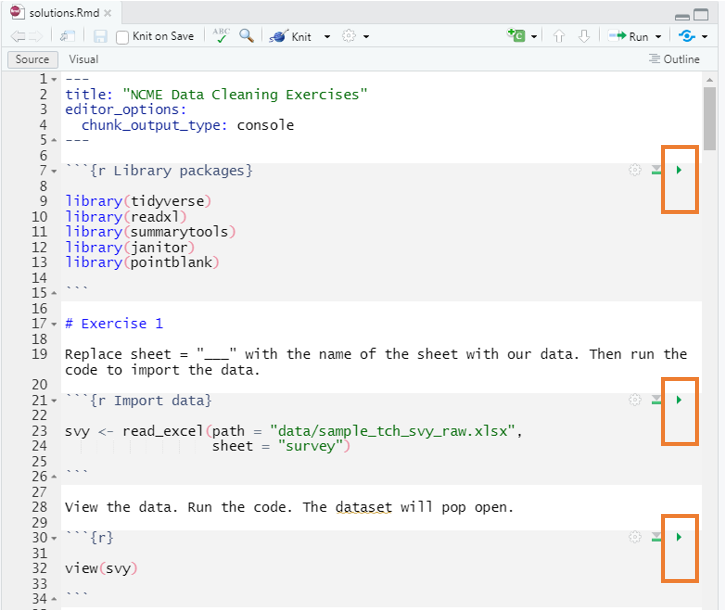The width and height of the screenshot is (725, 610).
Task: Open the Knit options dropdown arrow
Action: tap(324, 37)
